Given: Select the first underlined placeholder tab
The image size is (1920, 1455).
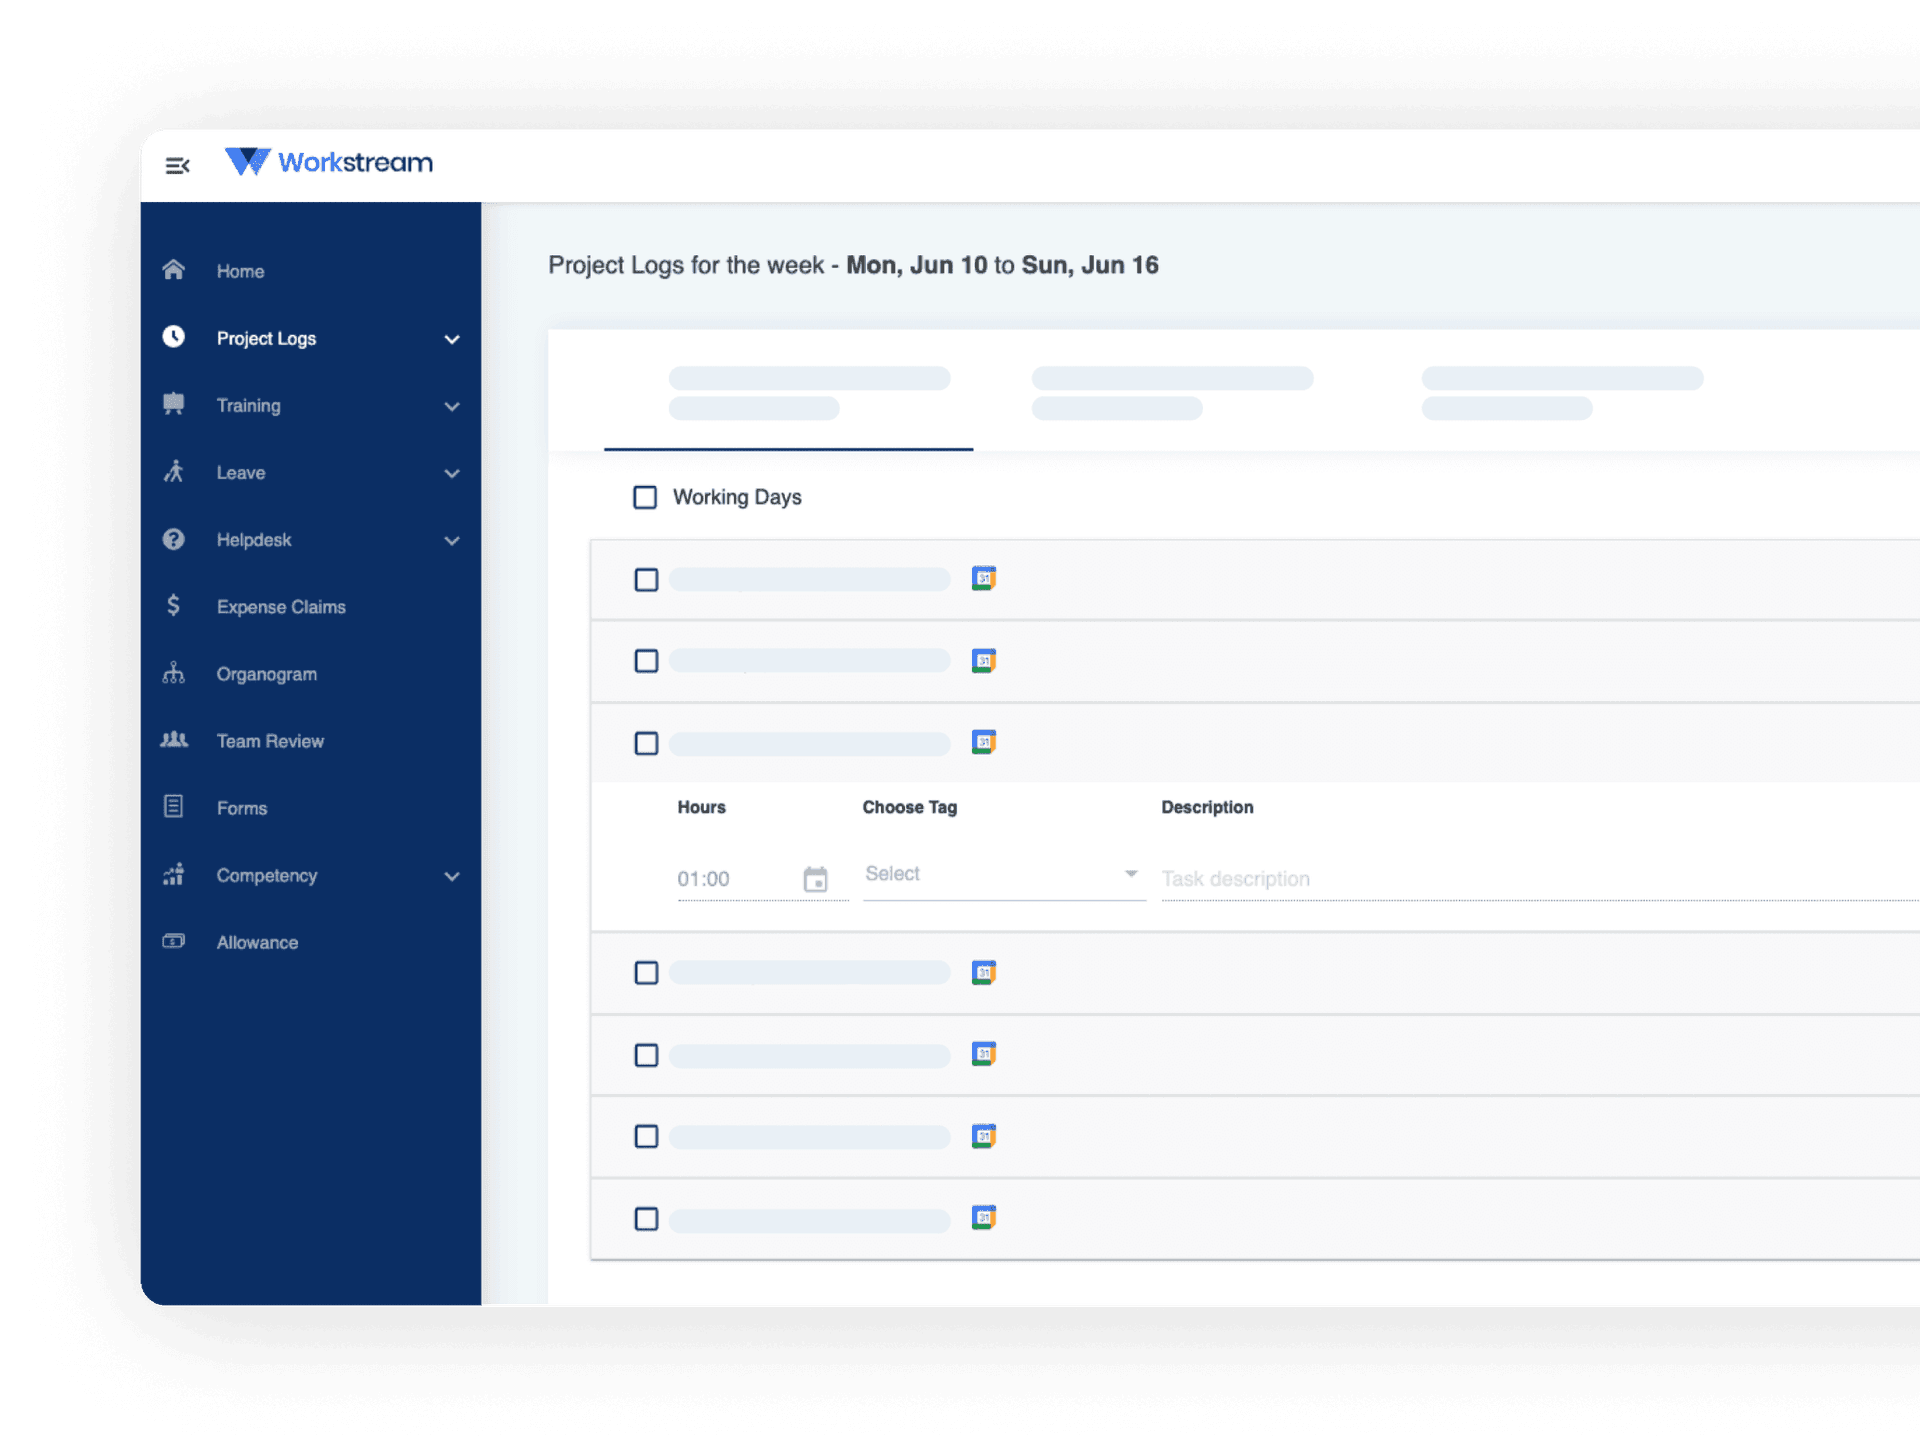Looking at the screenshot, I should [788, 393].
